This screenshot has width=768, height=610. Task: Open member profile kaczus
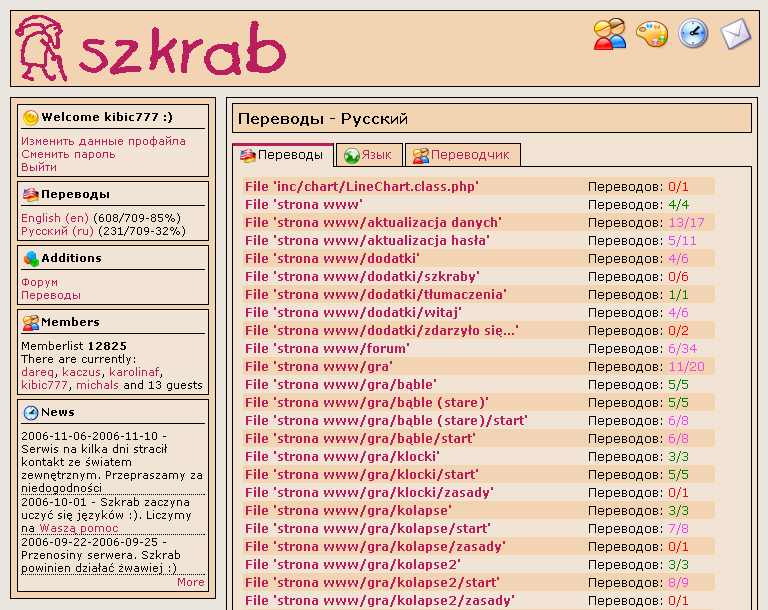tap(81, 372)
